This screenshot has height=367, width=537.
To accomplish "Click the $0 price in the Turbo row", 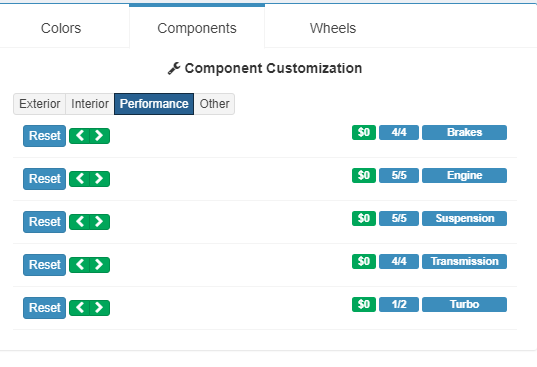I will (364, 304).
